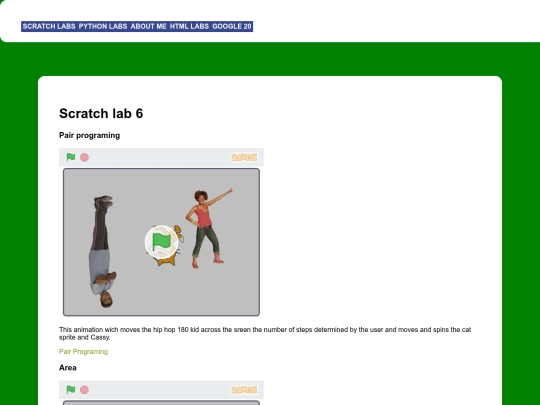Open the HTML LABS menu item

click(189, 27)
